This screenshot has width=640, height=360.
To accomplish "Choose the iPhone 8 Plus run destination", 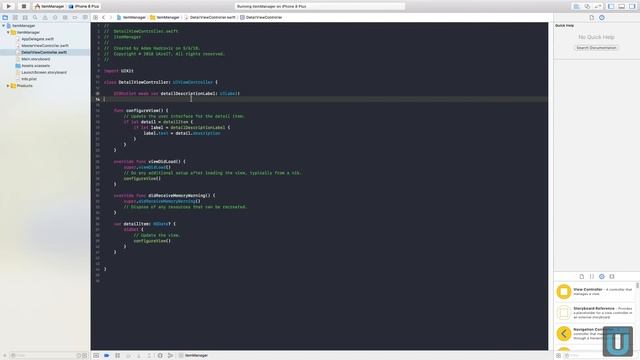I will click(x=84, y=7).
